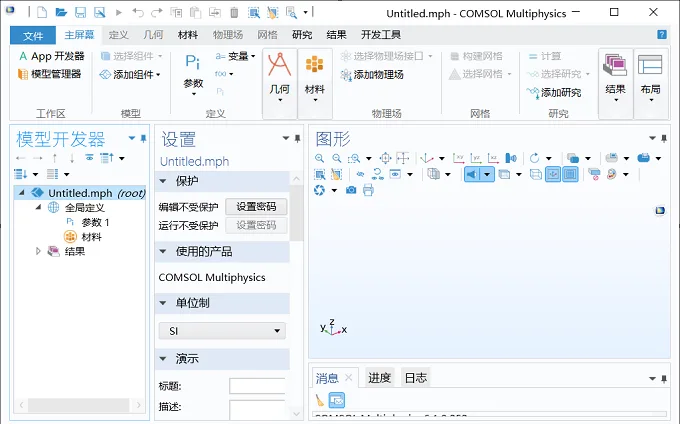The image size is (680, 424).
Task: Click the Reset Hiding icon in Graphics toolbar
Action: 377,174
